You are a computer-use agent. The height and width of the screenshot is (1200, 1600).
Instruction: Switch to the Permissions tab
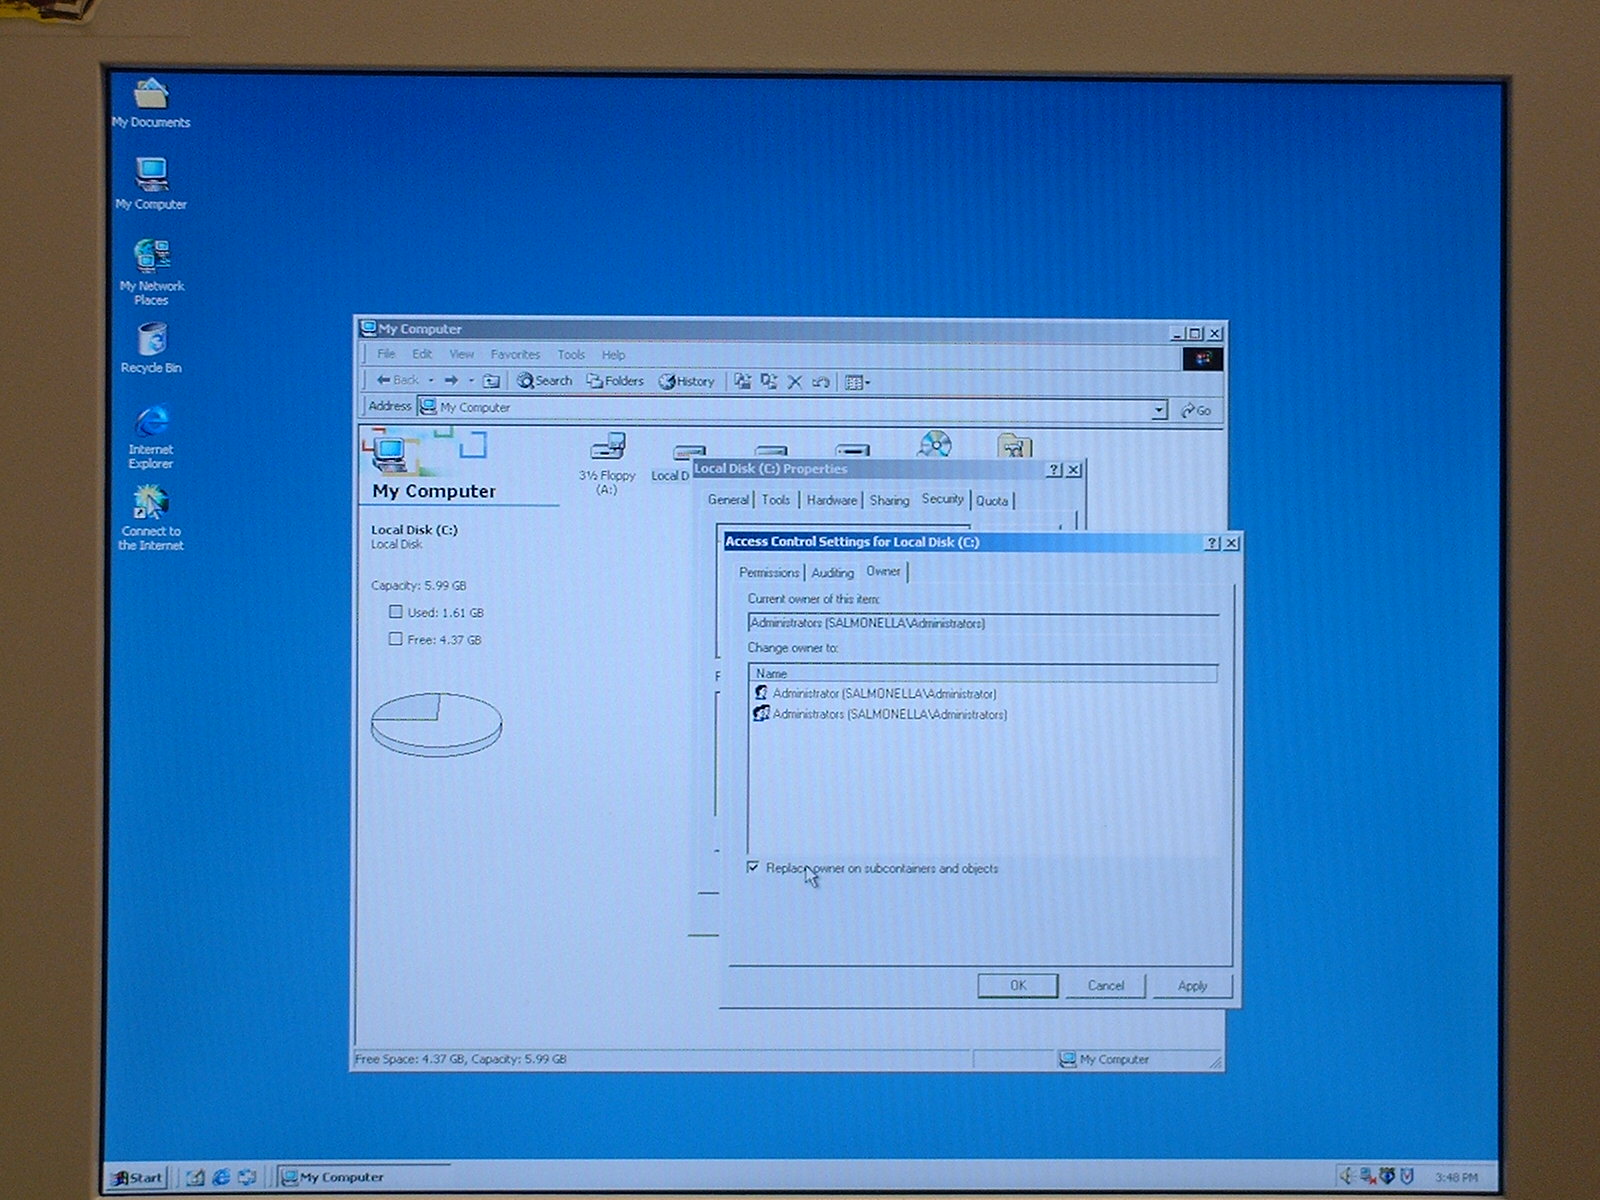(768, 573)
